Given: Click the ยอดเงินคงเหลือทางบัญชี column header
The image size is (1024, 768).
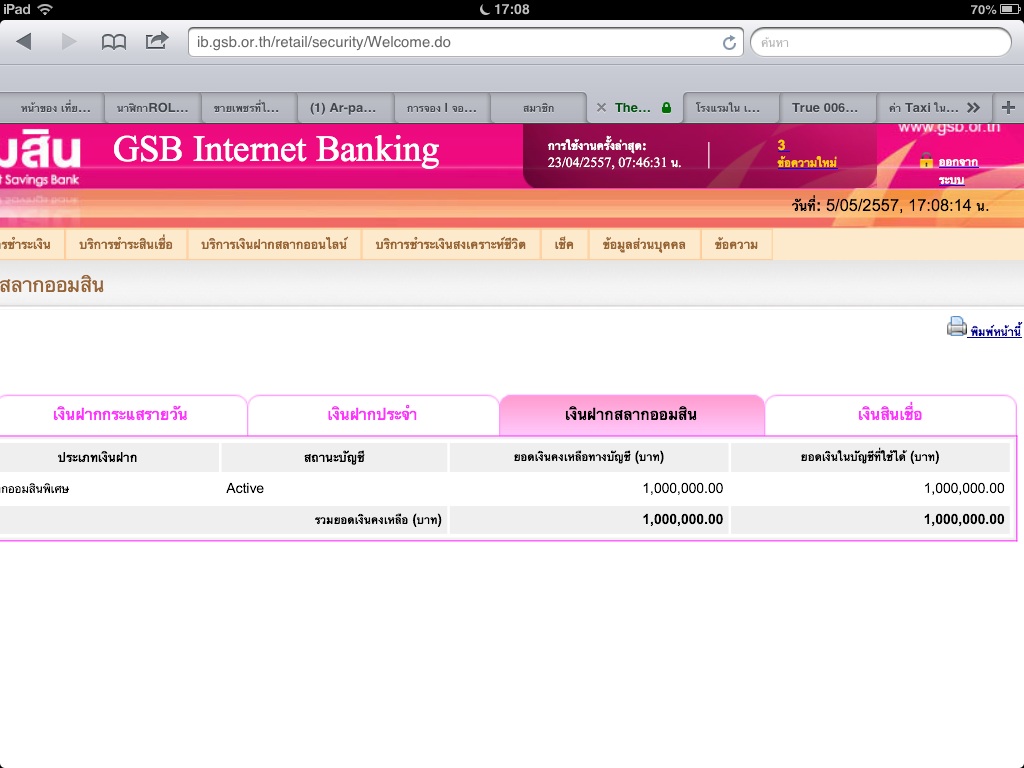Looking at the screenshot, I should click(589, 457).
